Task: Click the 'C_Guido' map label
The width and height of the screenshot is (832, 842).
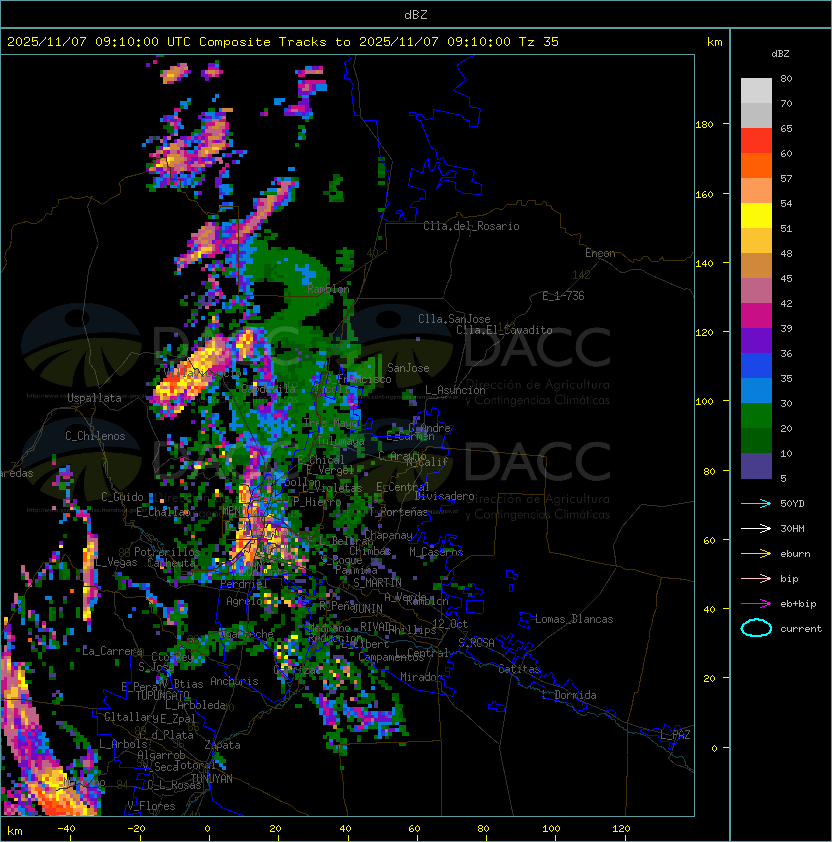Action: point(122,497)
